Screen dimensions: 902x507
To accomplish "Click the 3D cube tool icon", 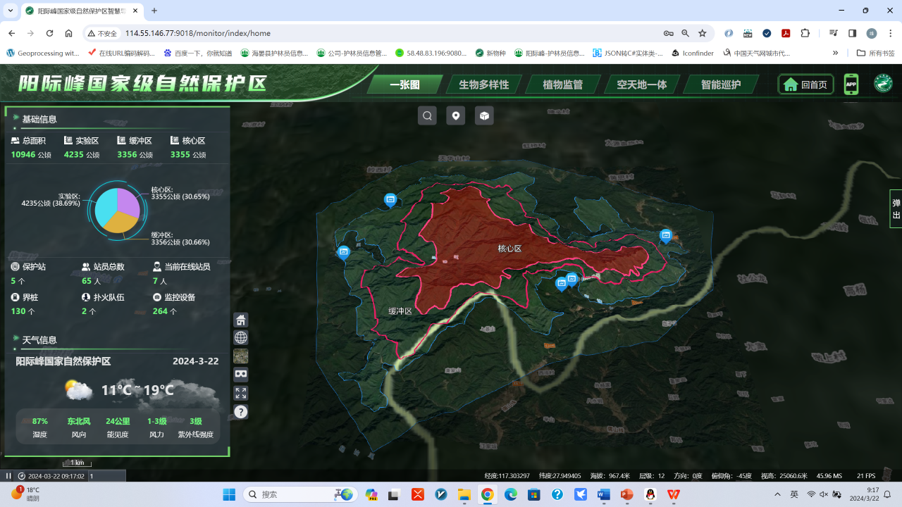I will [x=484, y=116].
